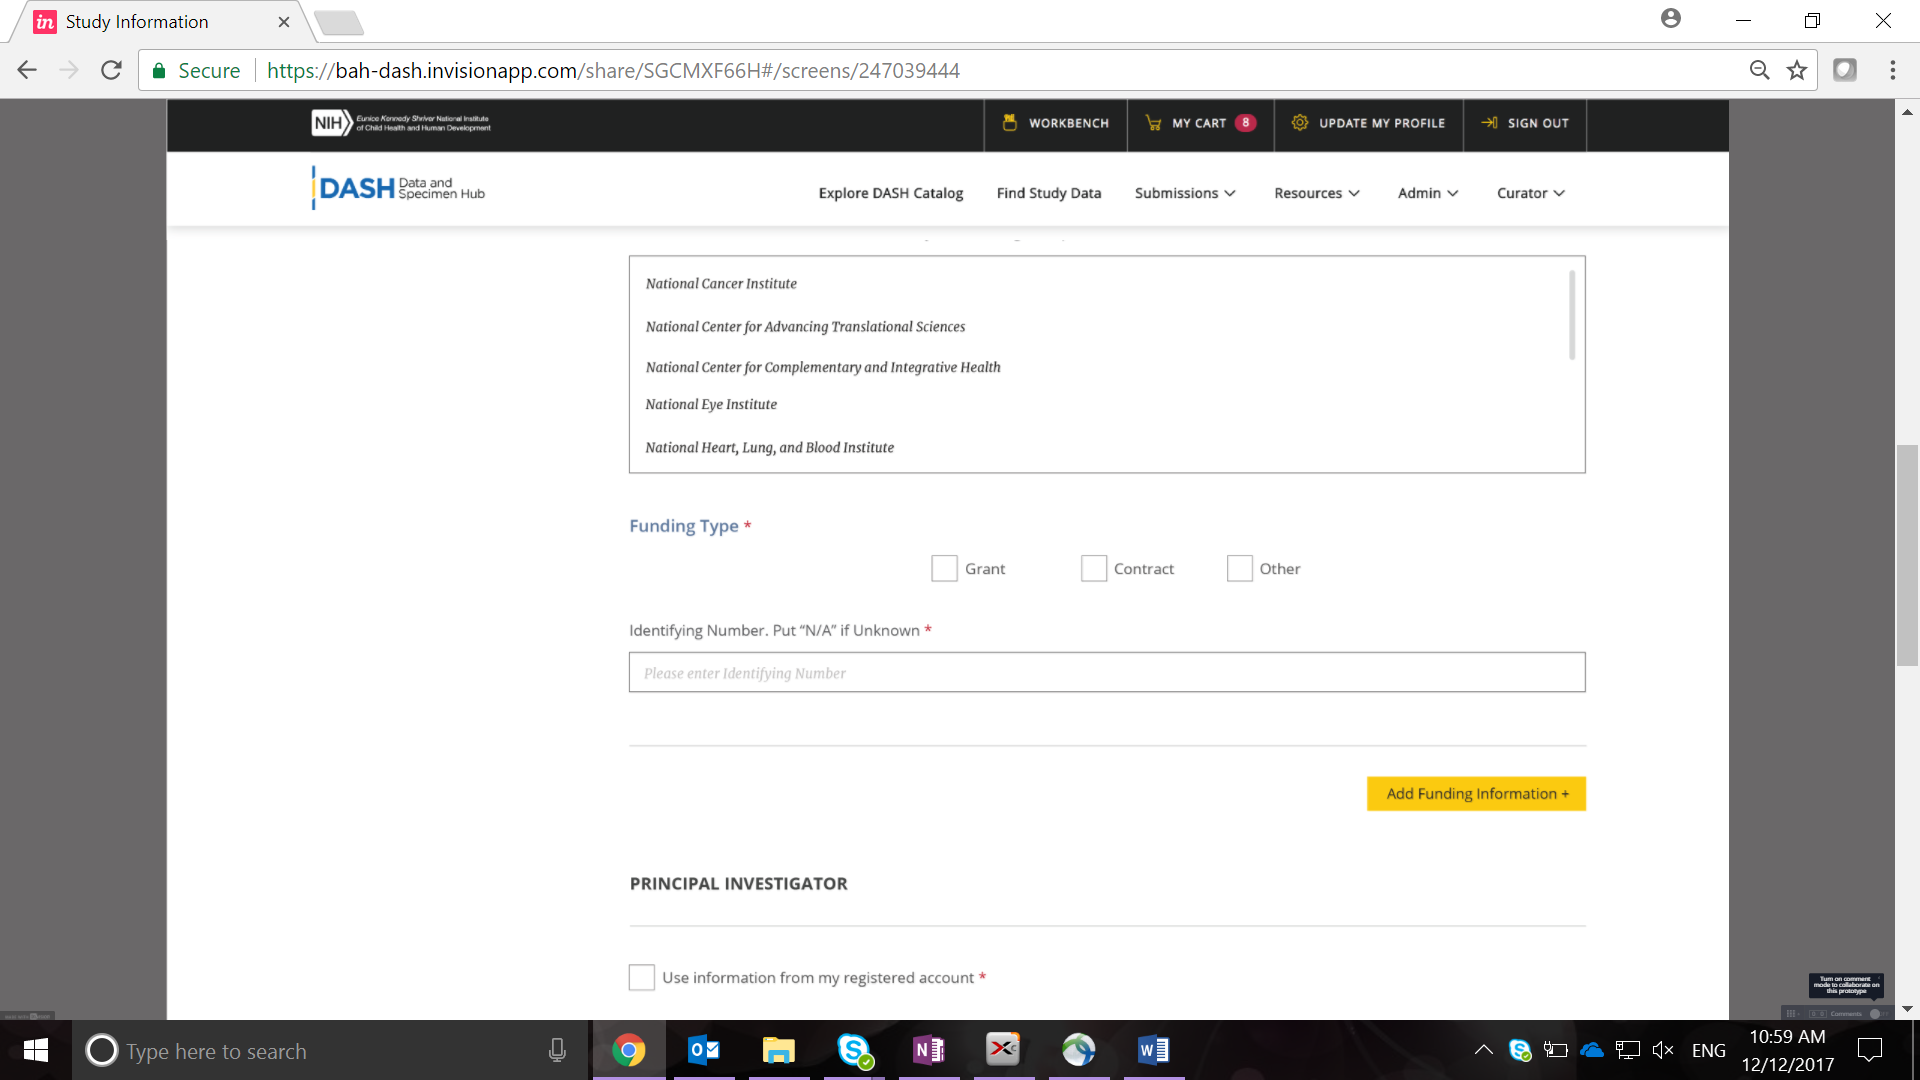Open My Cart shopping cart icon
The image size is (1920, 1080).
click(1153, 123)
